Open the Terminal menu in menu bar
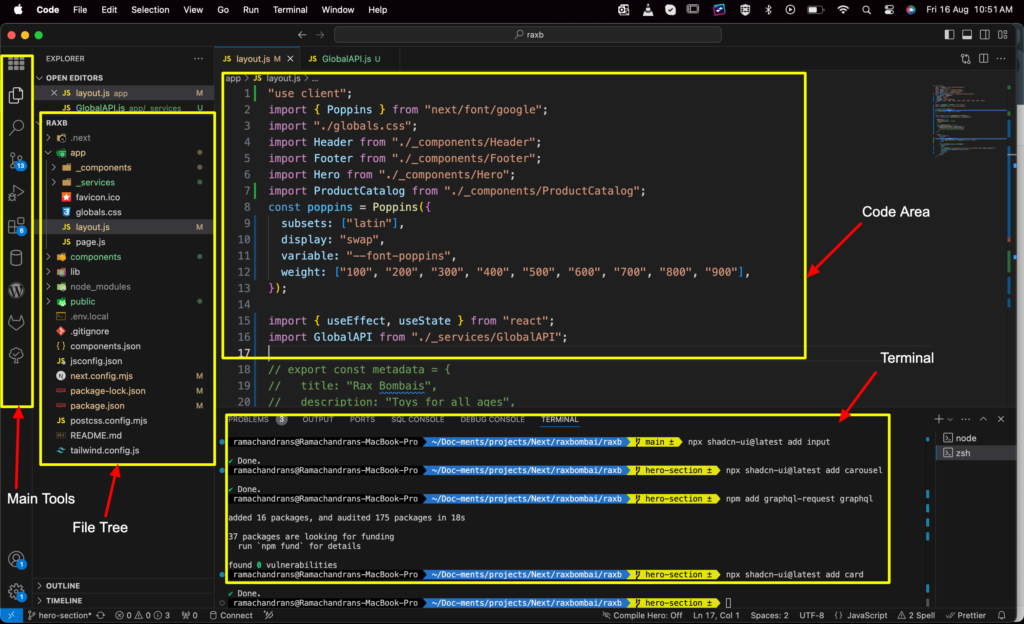This screenshot has height=624, width=1024. coord(290,9)
